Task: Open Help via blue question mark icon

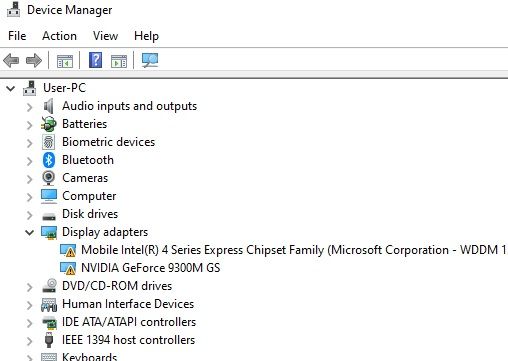Action: (95, 60)
